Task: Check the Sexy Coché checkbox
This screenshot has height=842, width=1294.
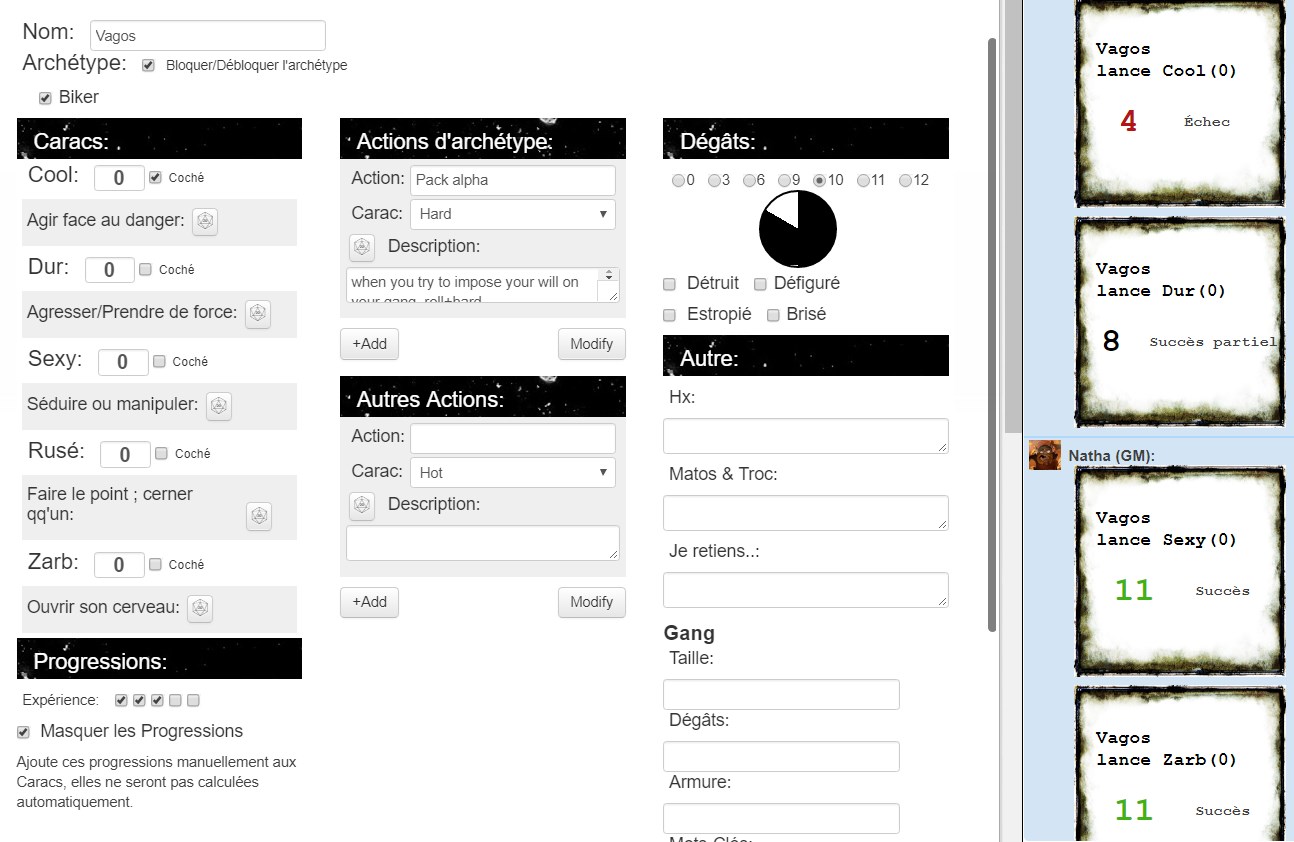Action: (x=159, y=361)
